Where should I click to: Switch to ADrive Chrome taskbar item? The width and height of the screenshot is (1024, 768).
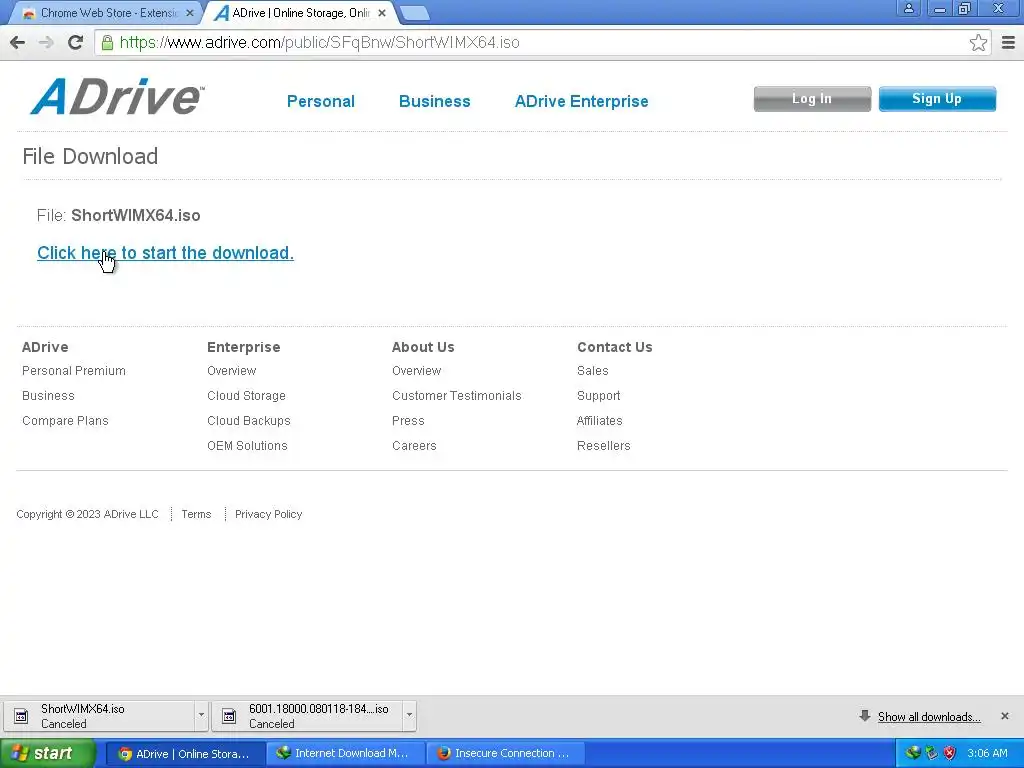tap(185, 753)
